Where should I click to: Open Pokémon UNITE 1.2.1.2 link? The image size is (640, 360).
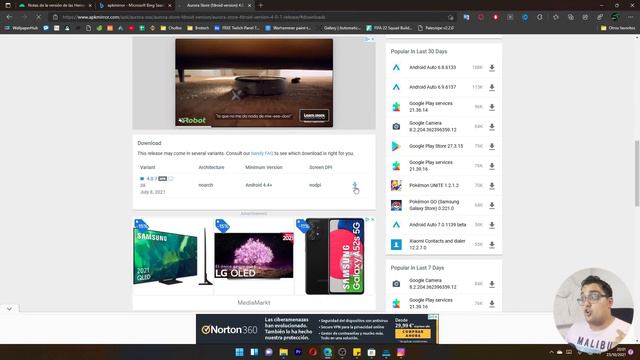coord(434,186)
